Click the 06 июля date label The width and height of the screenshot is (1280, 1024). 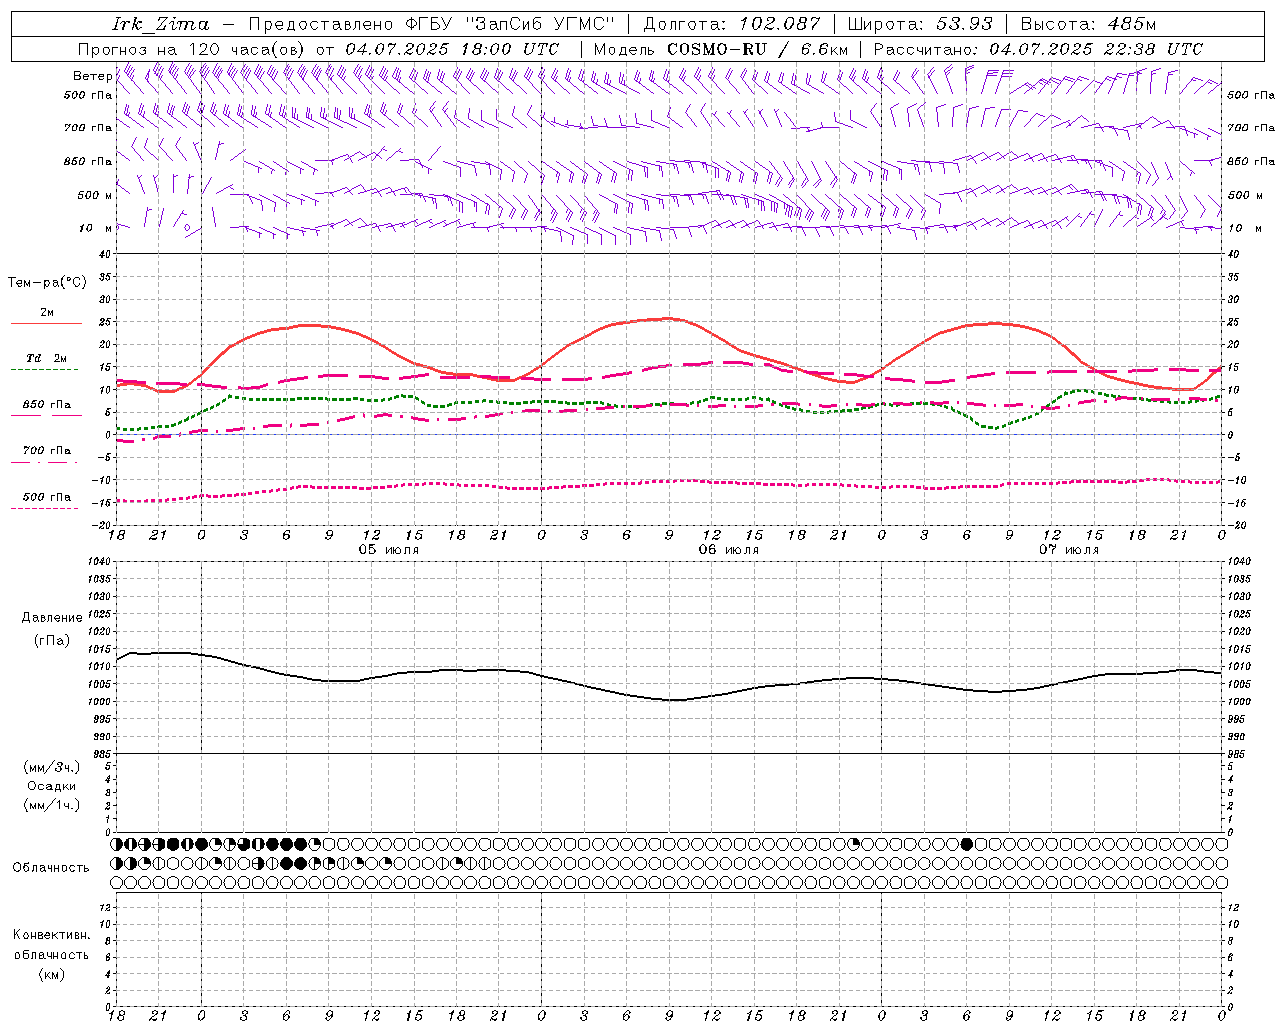pyautogui.click(x=729, y=550)
